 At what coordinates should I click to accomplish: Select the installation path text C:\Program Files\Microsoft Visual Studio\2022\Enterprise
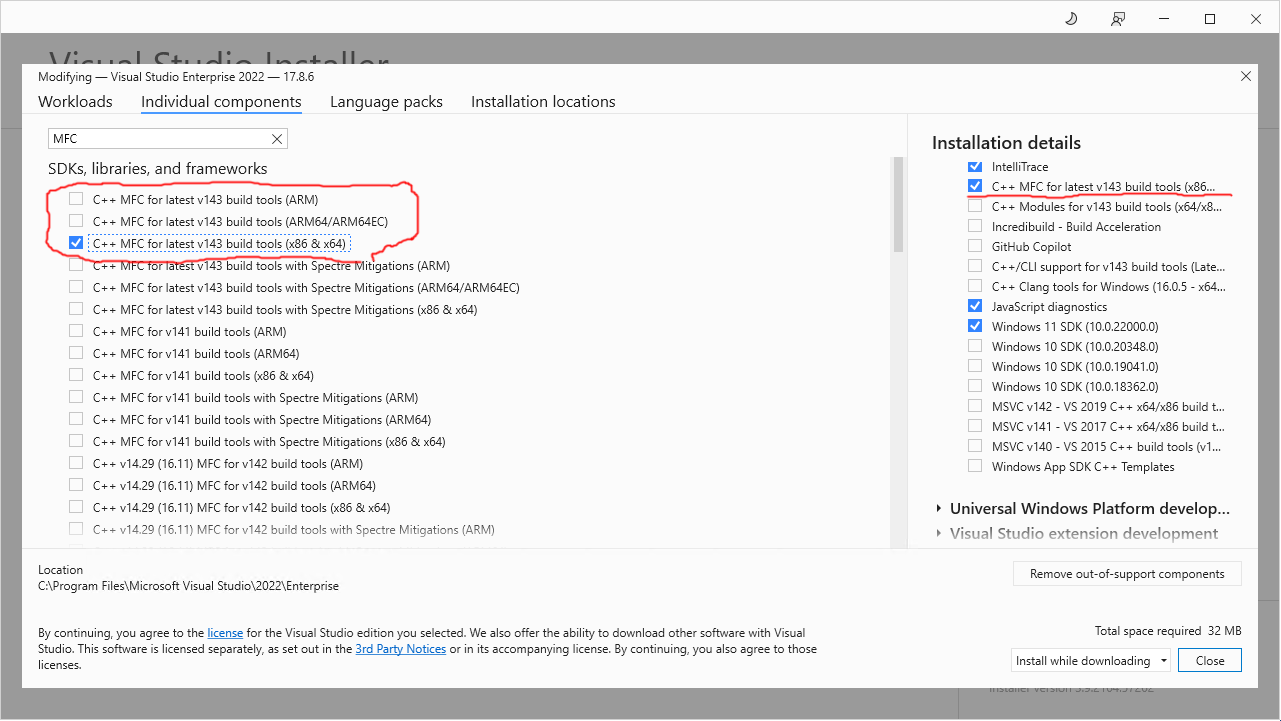(x=188, y=586)
